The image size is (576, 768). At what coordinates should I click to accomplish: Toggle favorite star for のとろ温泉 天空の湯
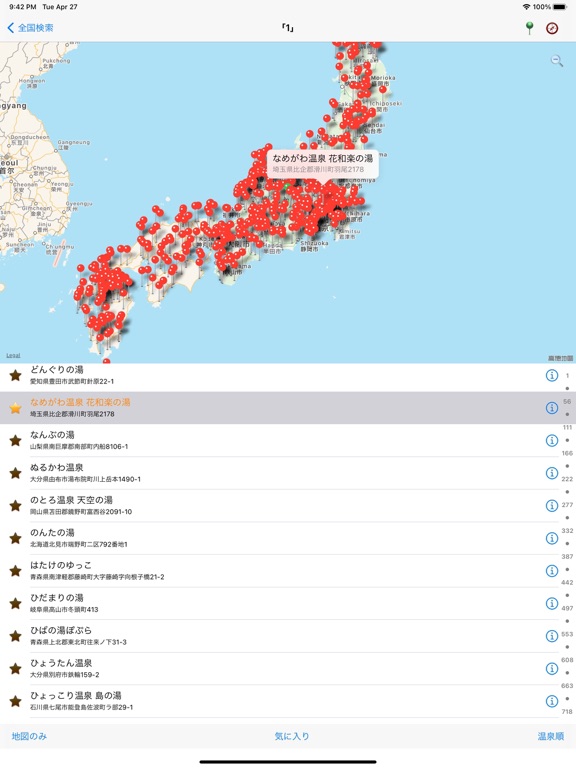(x=16, y=505)
